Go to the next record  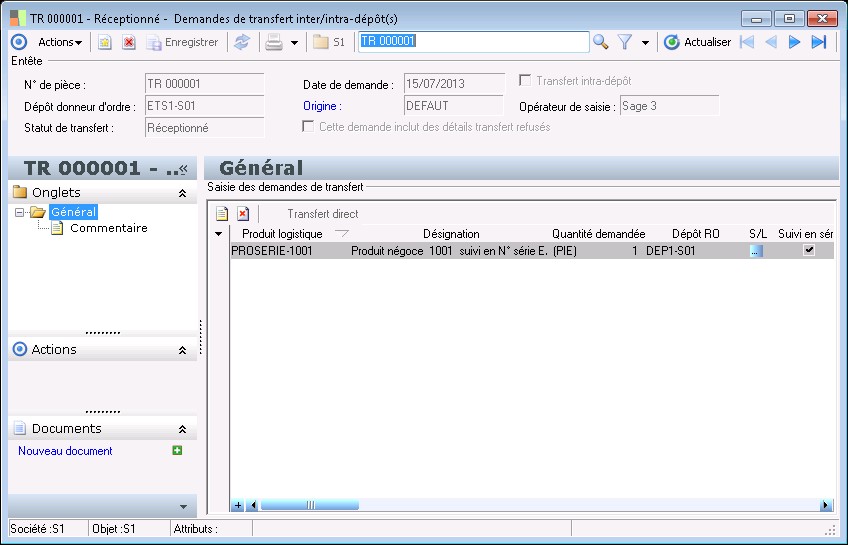(794, 42)
